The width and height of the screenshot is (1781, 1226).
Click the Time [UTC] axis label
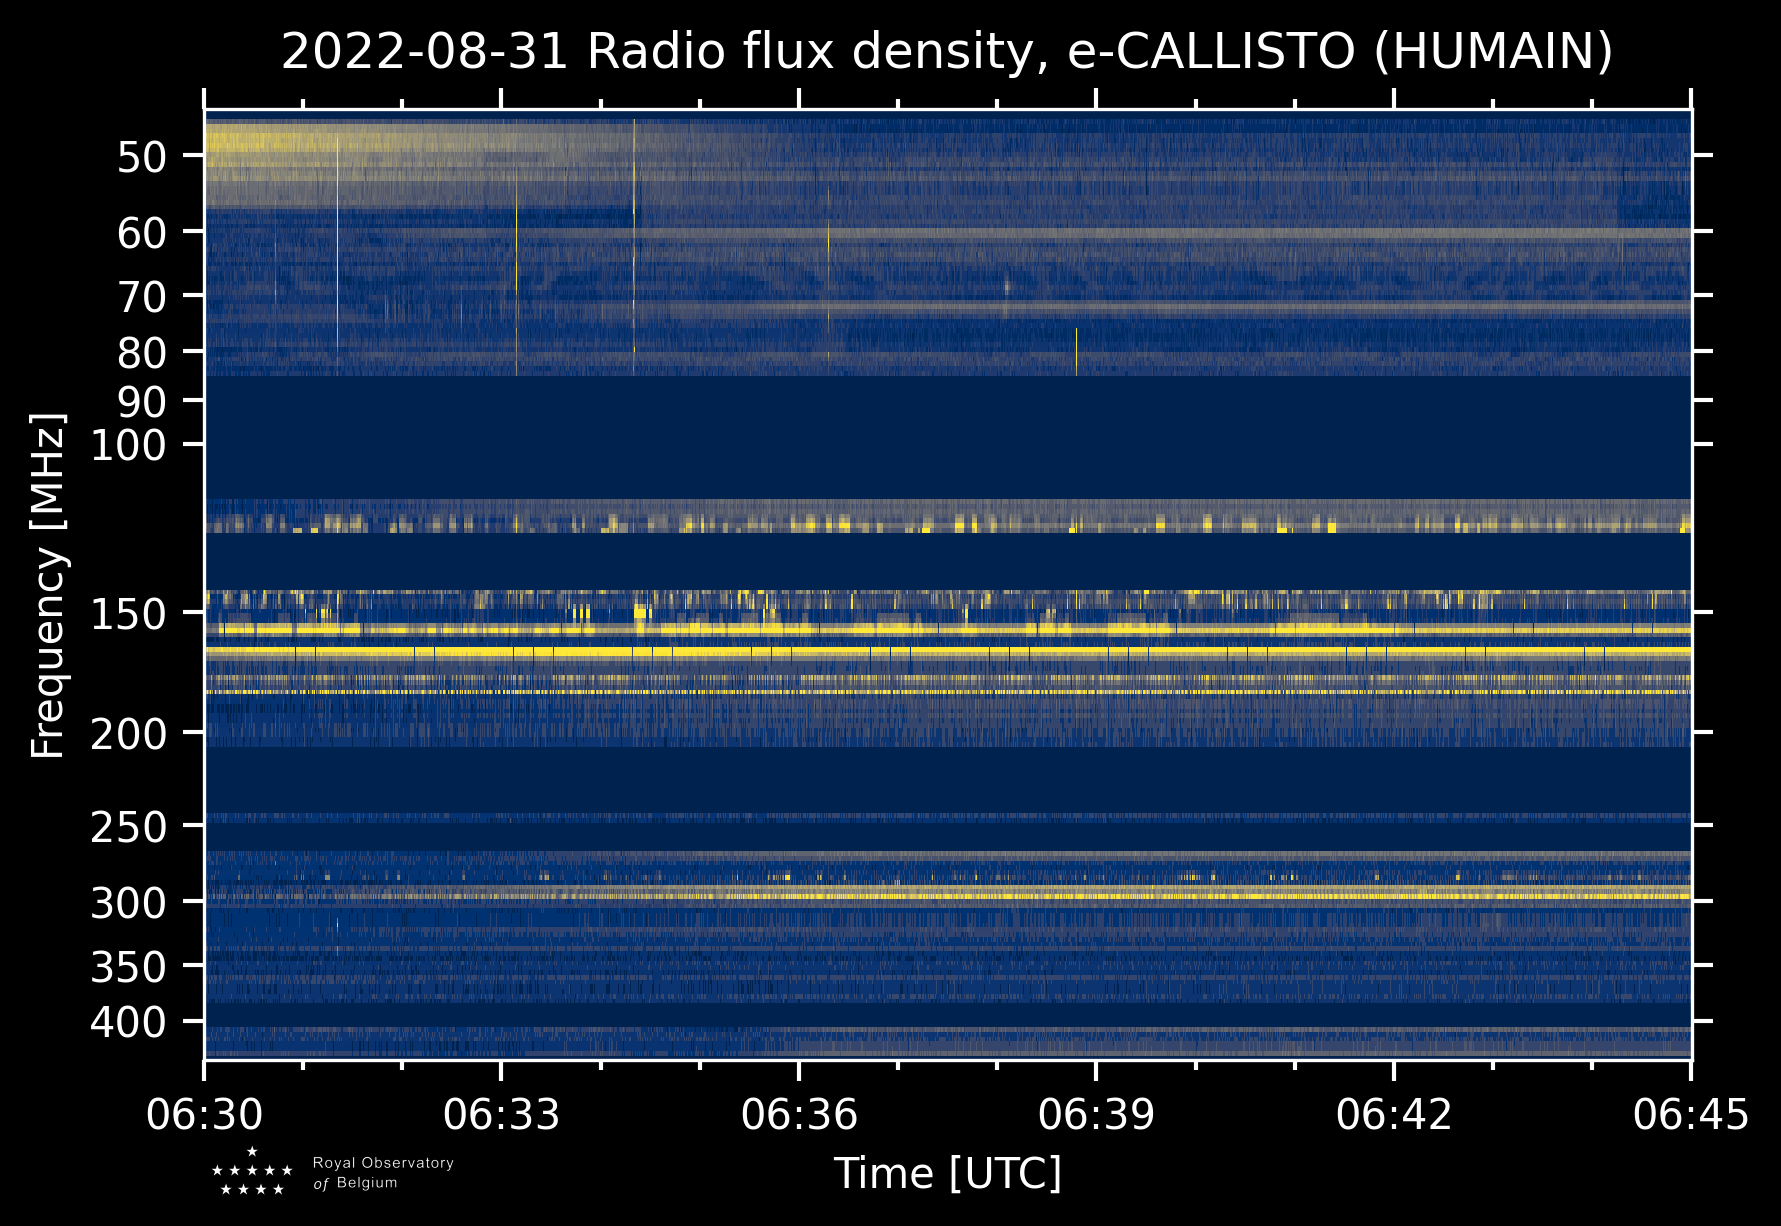(948, 1173)
